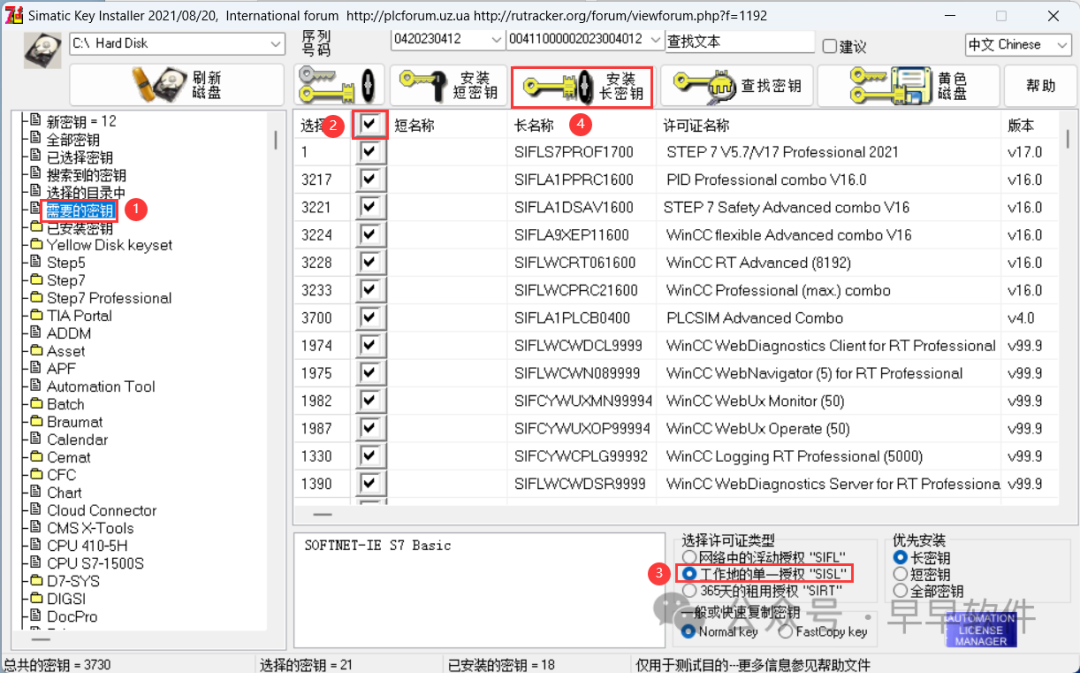This screenshot has height=673, width=1080.
Task: Select the TIA Portal folder in tree
Action: click(x=79, y=316)
